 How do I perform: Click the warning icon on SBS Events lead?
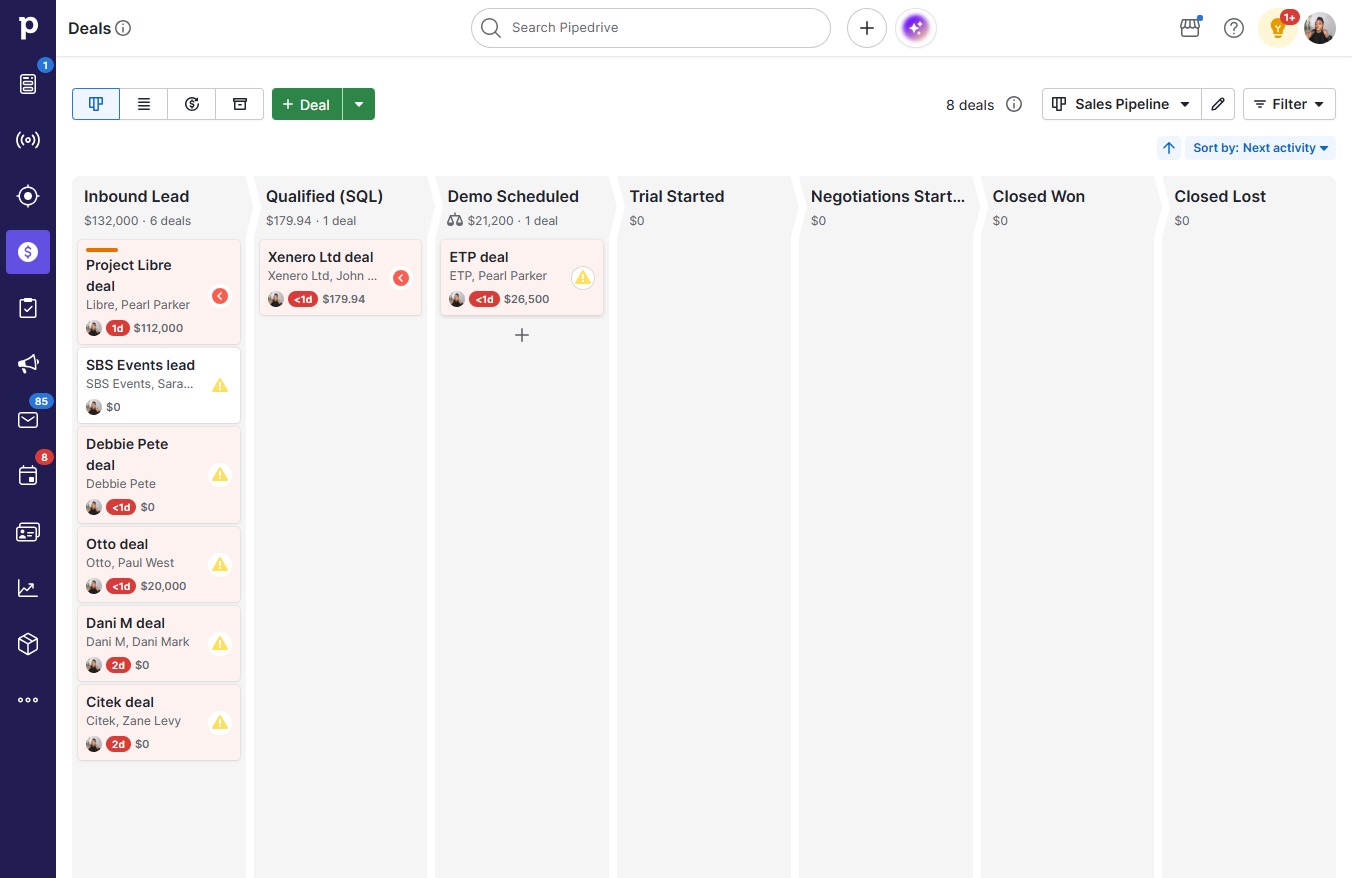coord(220,385)
